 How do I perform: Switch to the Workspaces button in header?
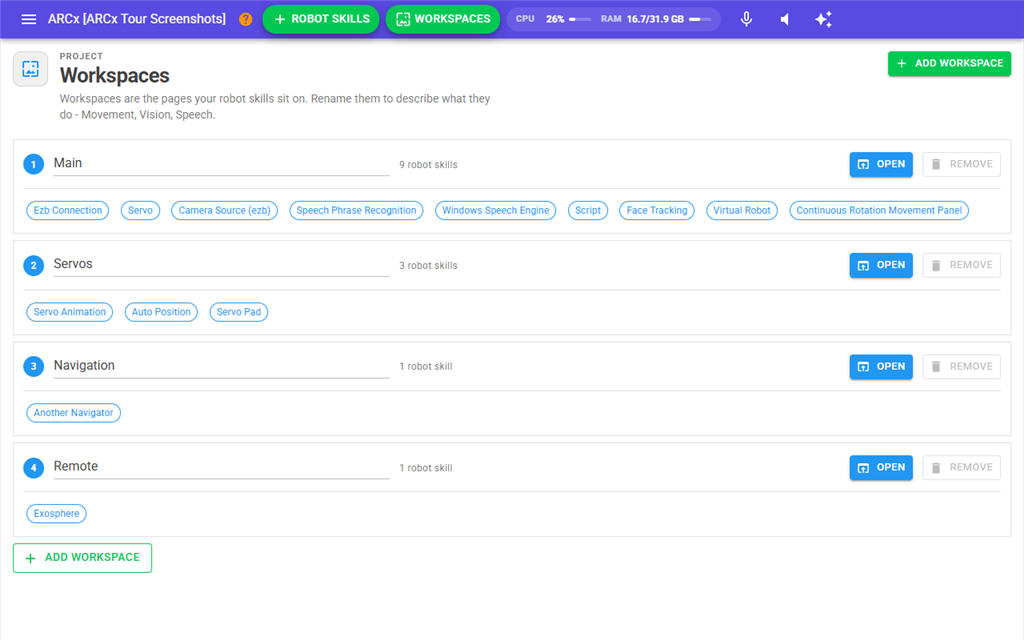tap(443, 19)
